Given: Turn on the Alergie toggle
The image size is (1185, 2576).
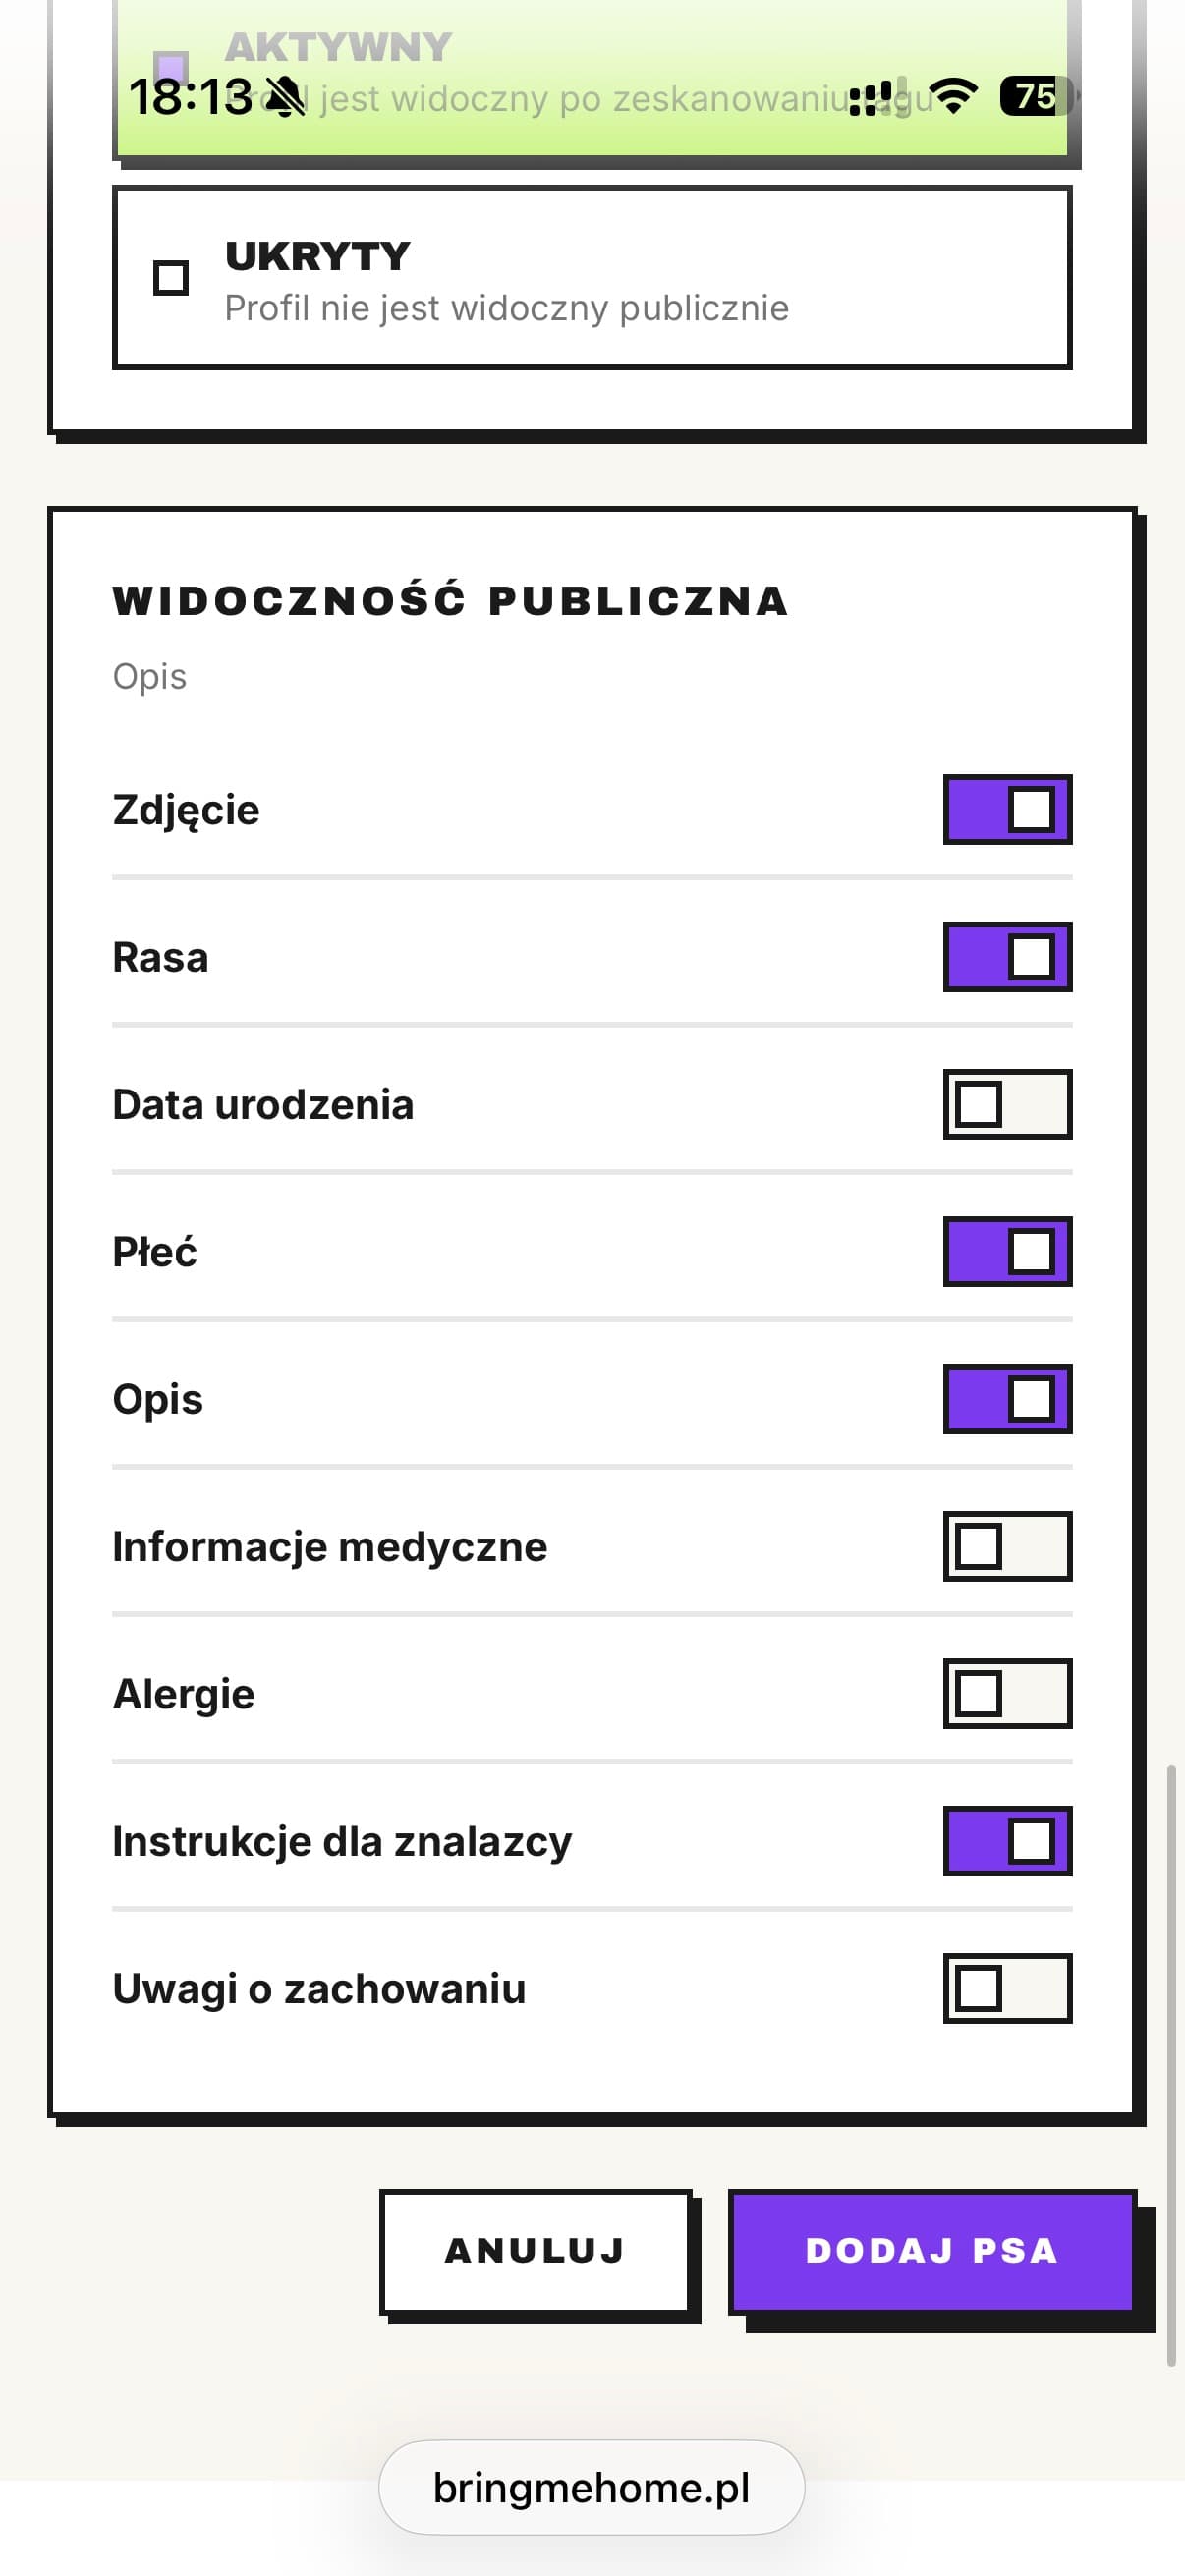Looking at the screenshot, I should click(1007, 1693).
